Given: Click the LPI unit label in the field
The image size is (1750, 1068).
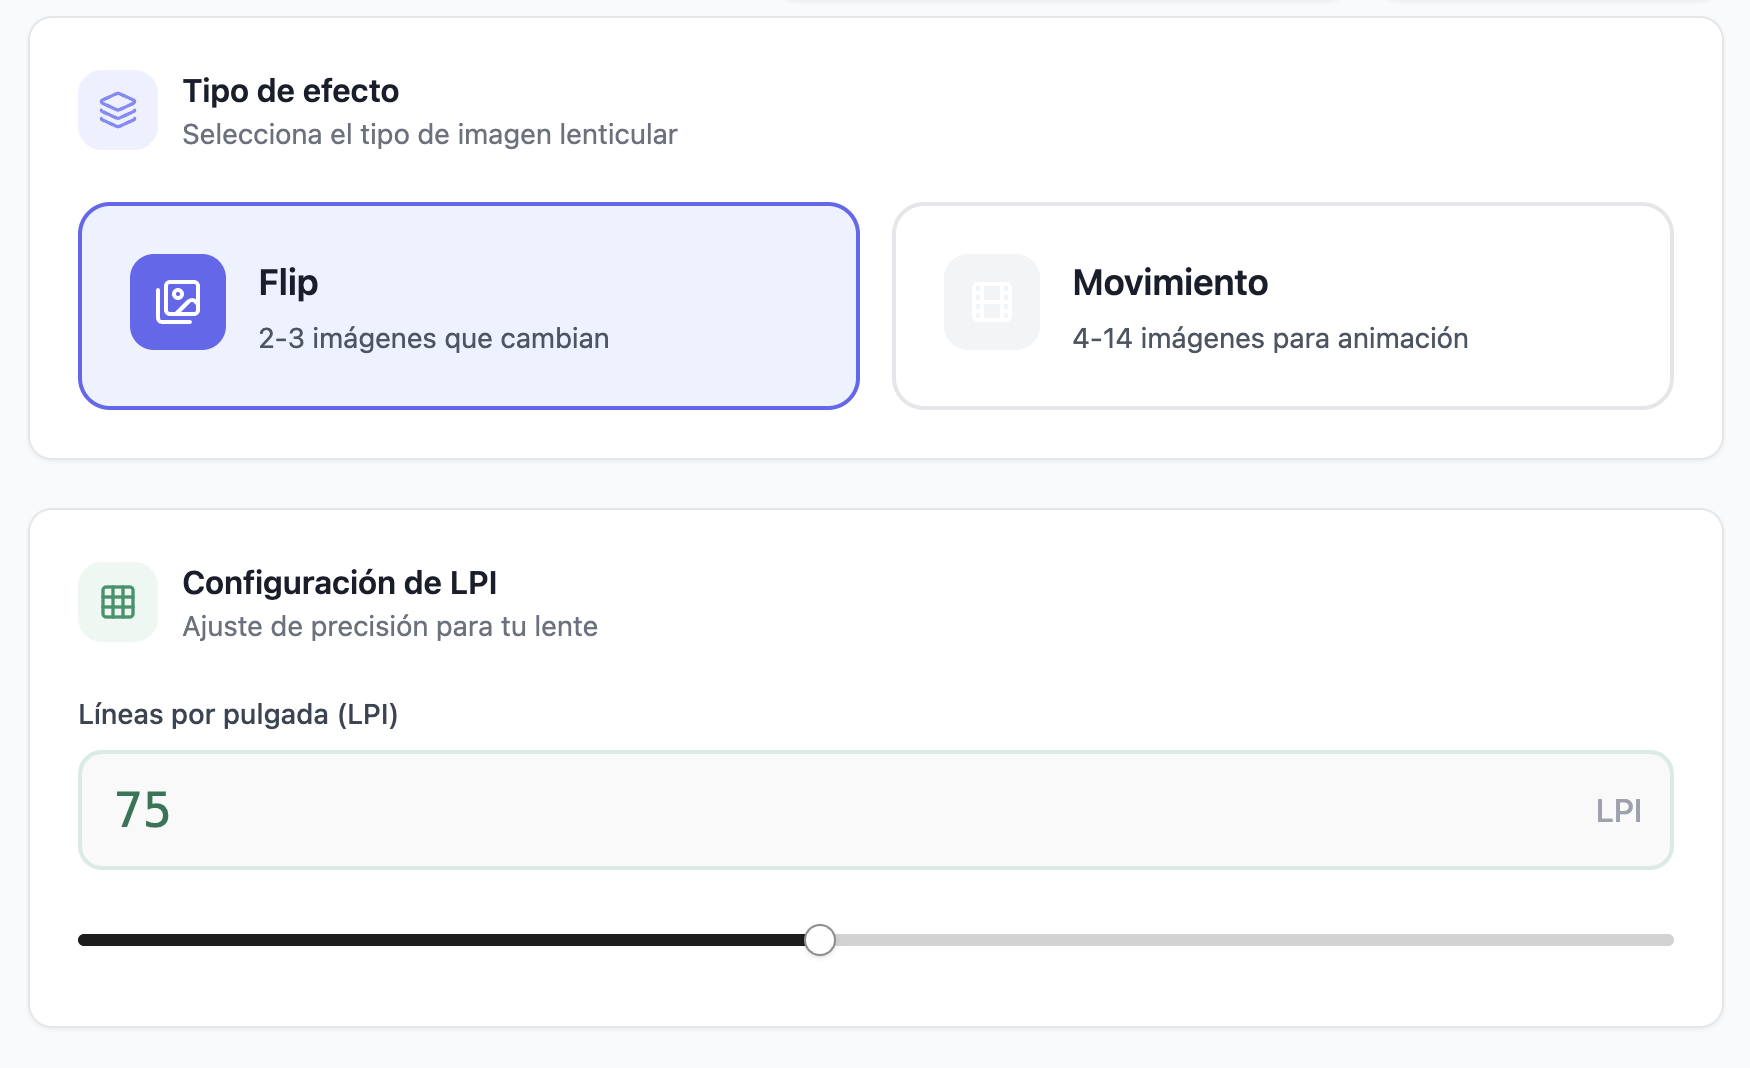Looking at the screenshot, I should [x=1620, y=811].
